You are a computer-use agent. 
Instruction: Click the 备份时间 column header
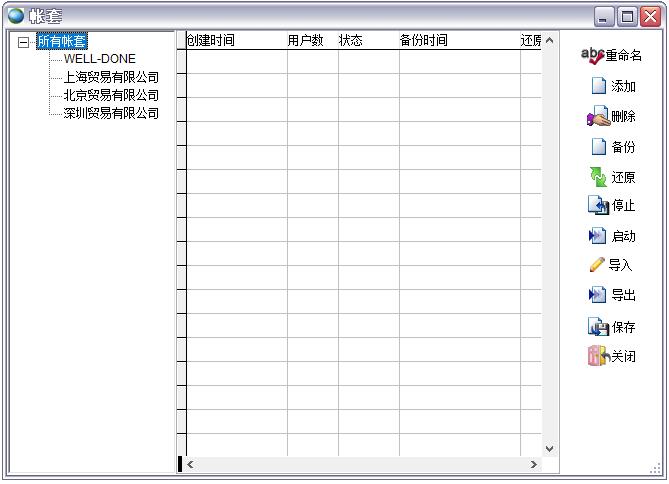click(x=424, y=41)
